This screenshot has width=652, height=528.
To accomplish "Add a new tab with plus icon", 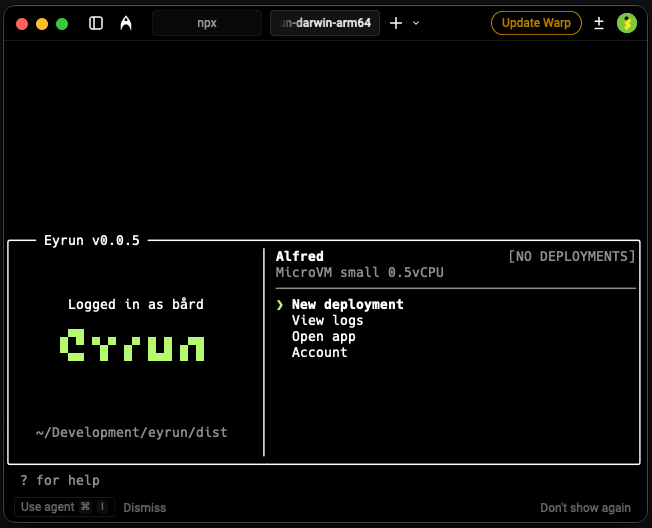I will [396, 23].
